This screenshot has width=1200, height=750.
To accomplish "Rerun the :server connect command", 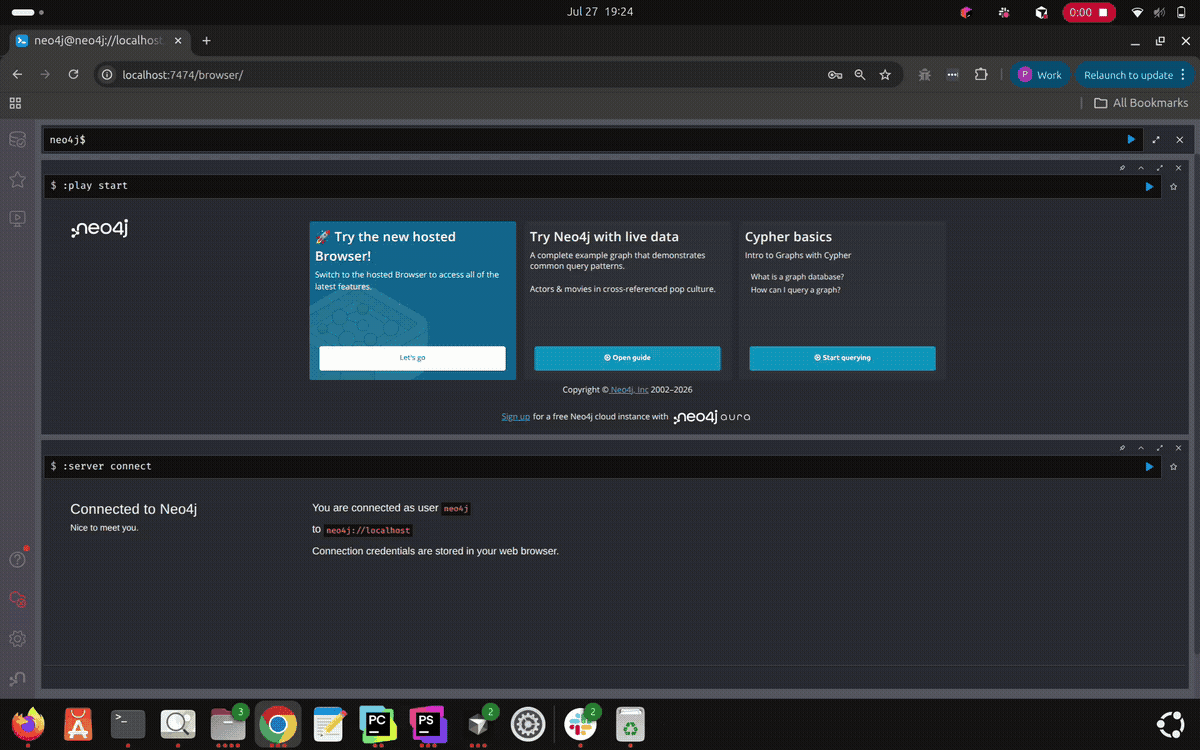I will (1149, 466).
